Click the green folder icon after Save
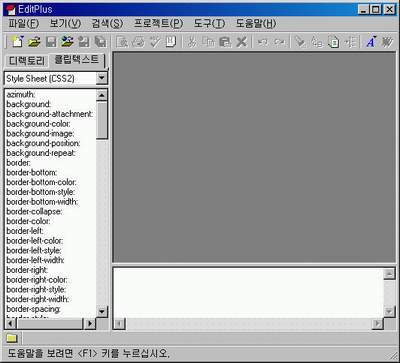Viewport: 400px width, 363px height. (67, 42)
